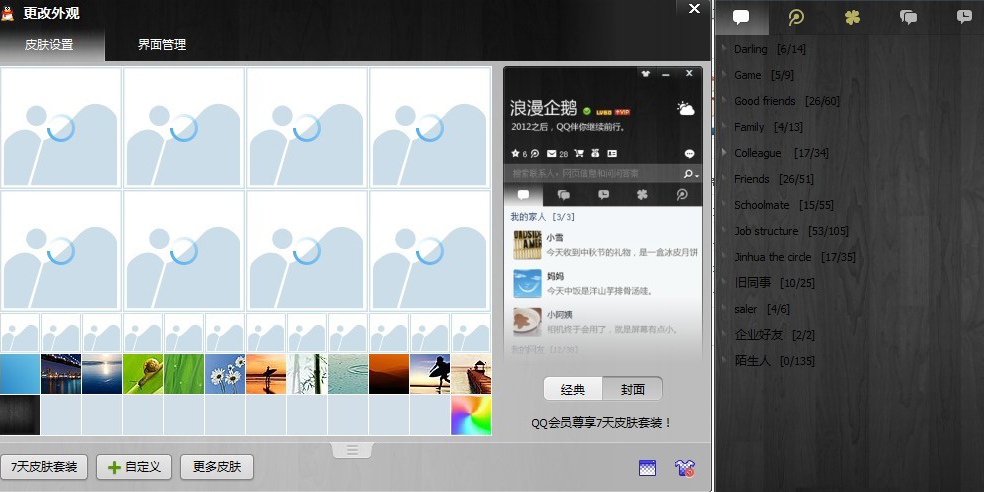Click the red VIP badge
The width and height of the screenshot is (984, 492).
(x=622, y=112)
